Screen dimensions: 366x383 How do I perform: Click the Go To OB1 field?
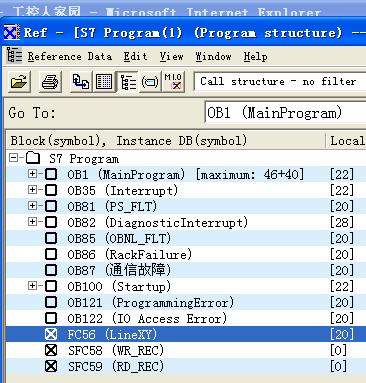click(286, 113)
